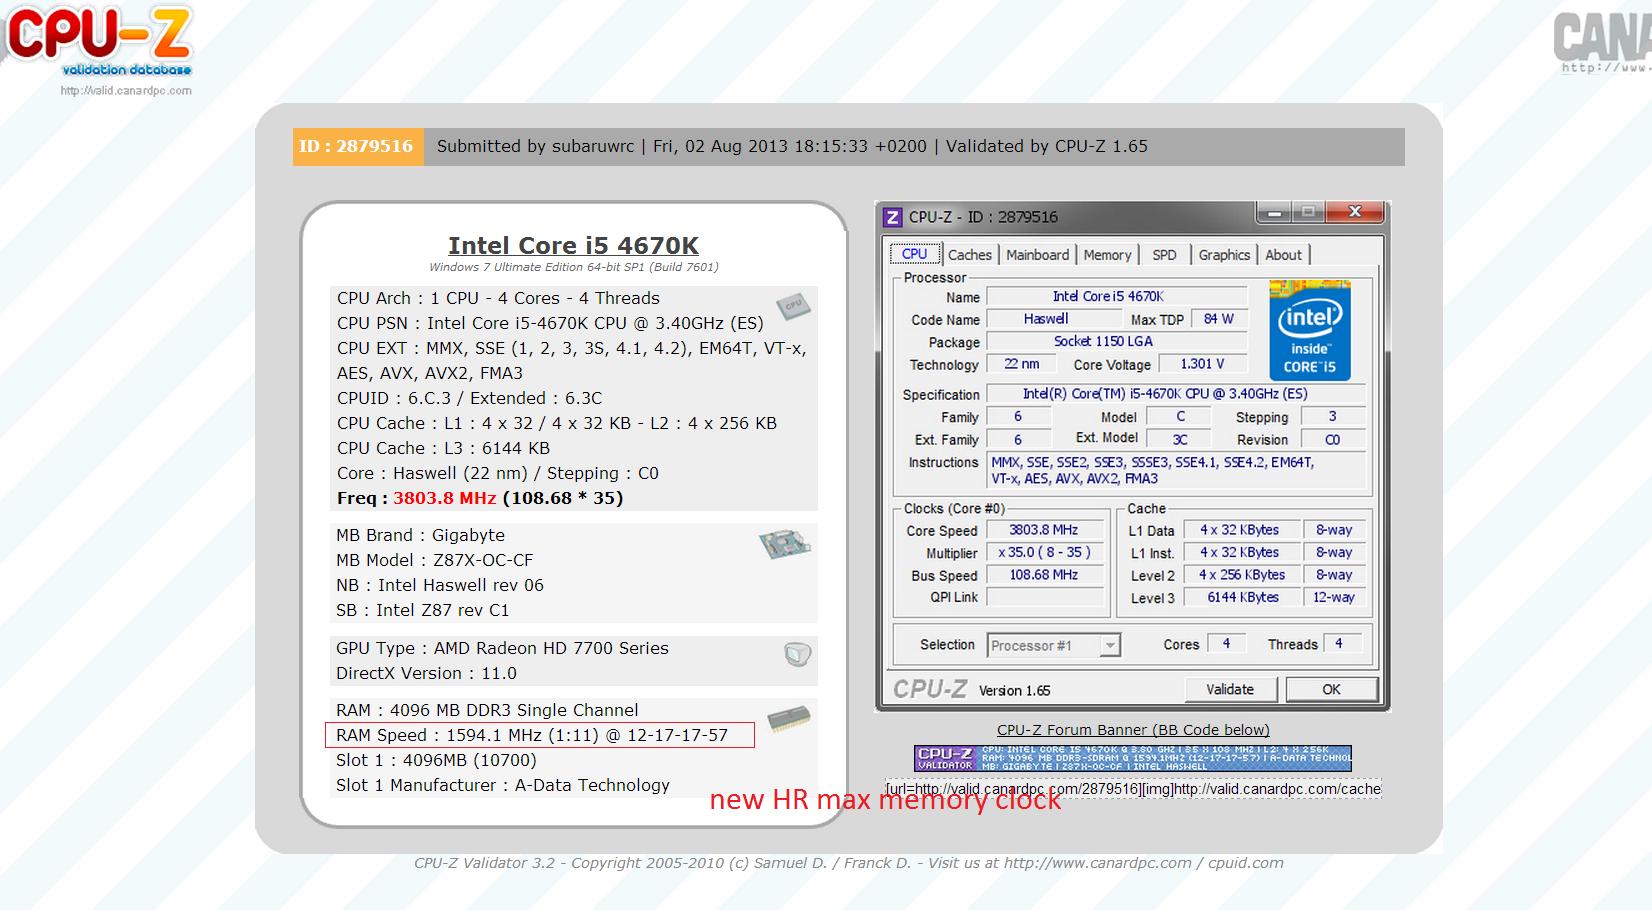The image size is (1652, 910).
Task: Click the Stepping value 3
Action: click(1333, 416)
